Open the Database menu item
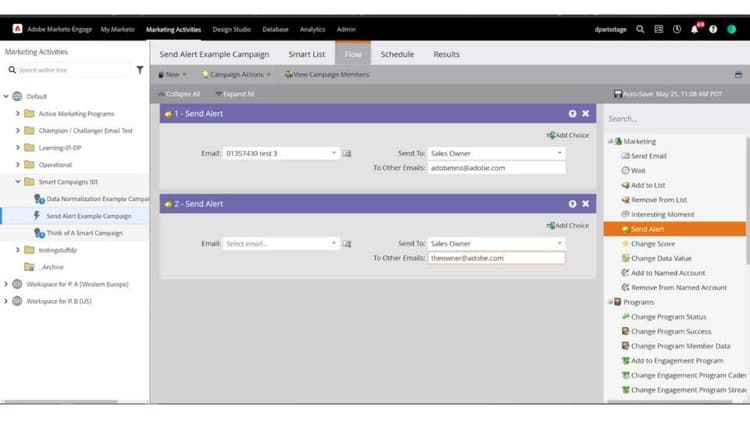750x421 pixels. tap(275, 29)
